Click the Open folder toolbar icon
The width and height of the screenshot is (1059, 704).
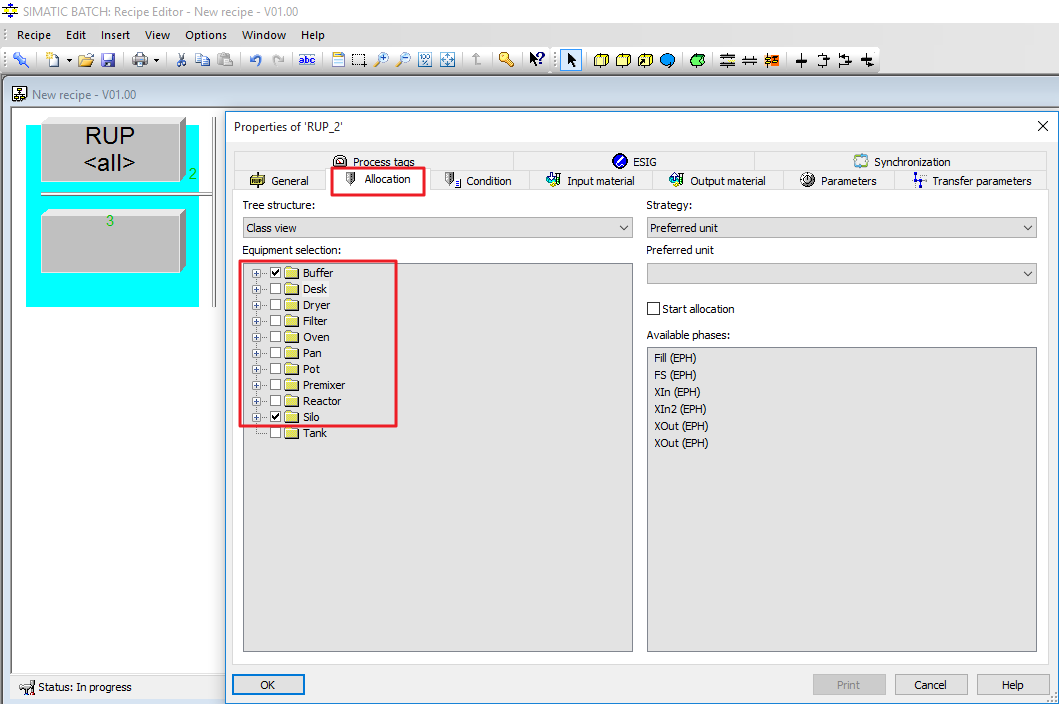tap(86, 60)
